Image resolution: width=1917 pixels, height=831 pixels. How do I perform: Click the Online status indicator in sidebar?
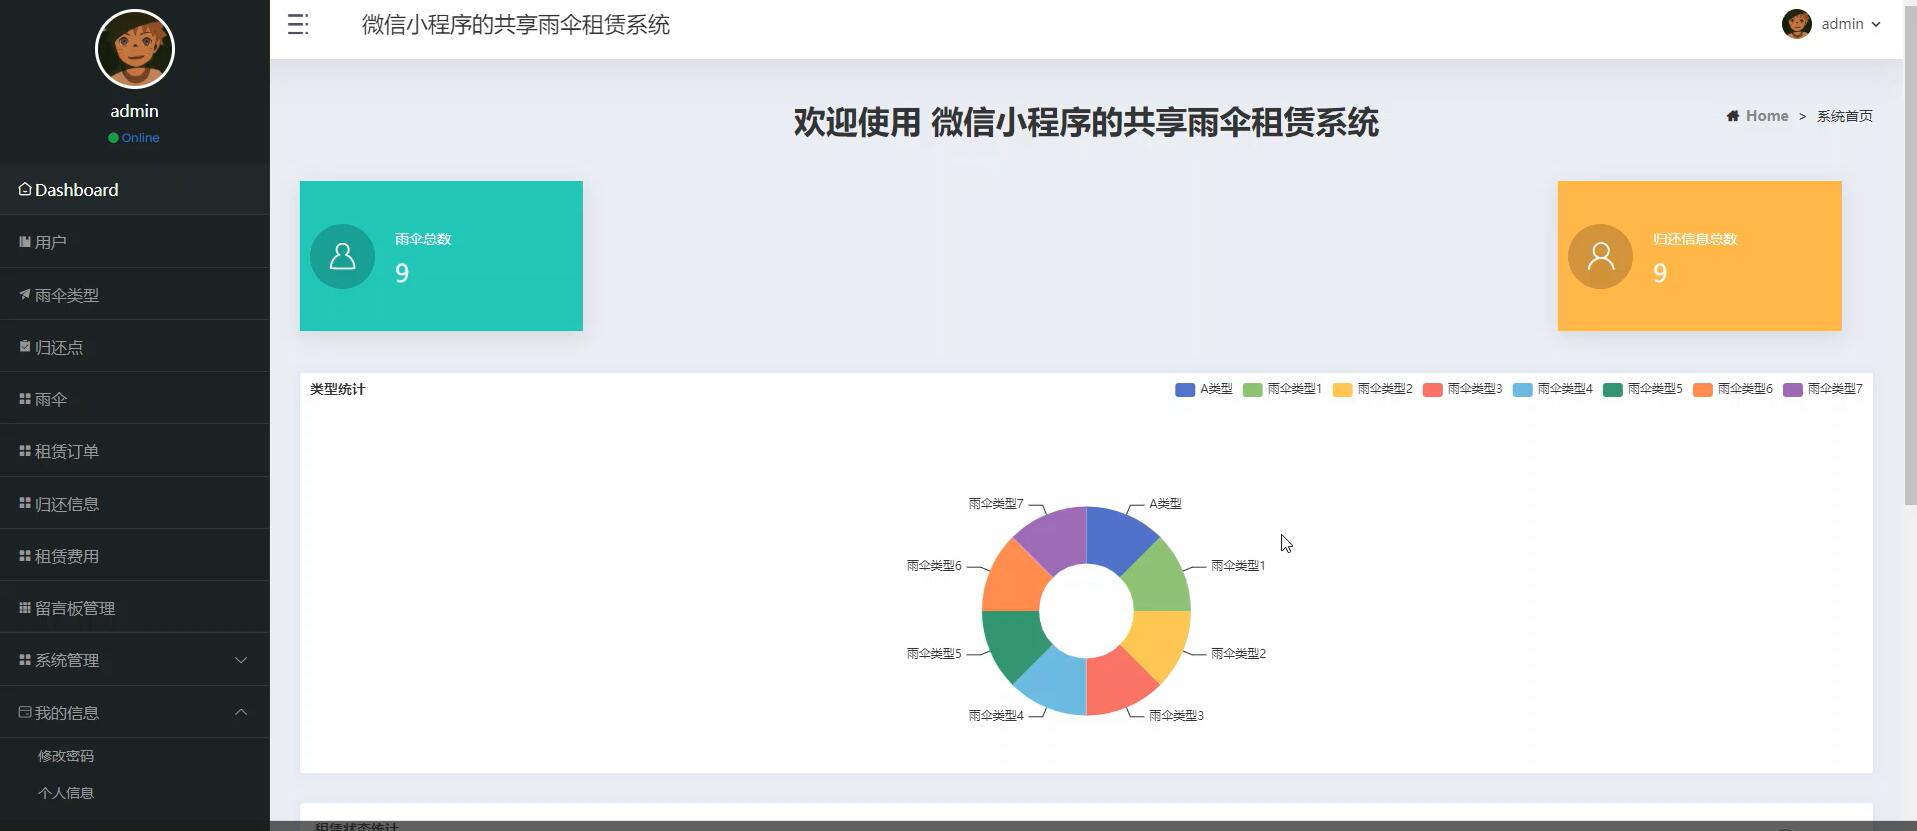pos(134,138)
